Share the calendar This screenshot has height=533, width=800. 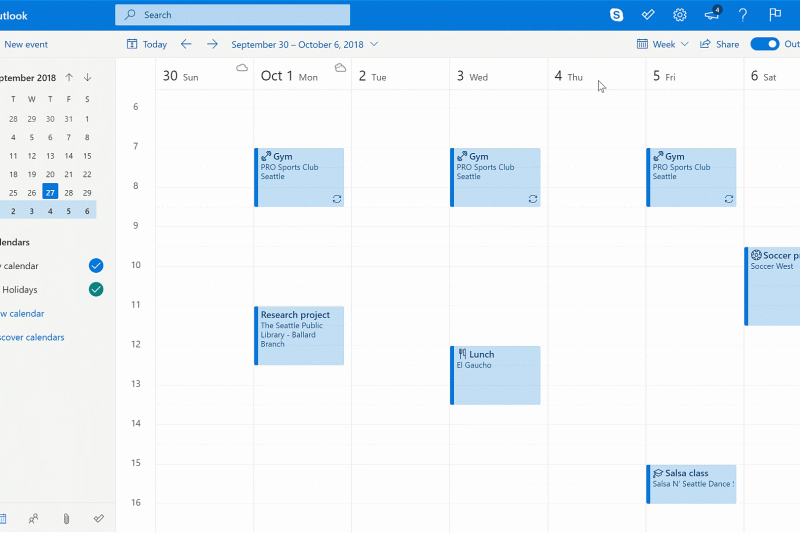point(719,44)
